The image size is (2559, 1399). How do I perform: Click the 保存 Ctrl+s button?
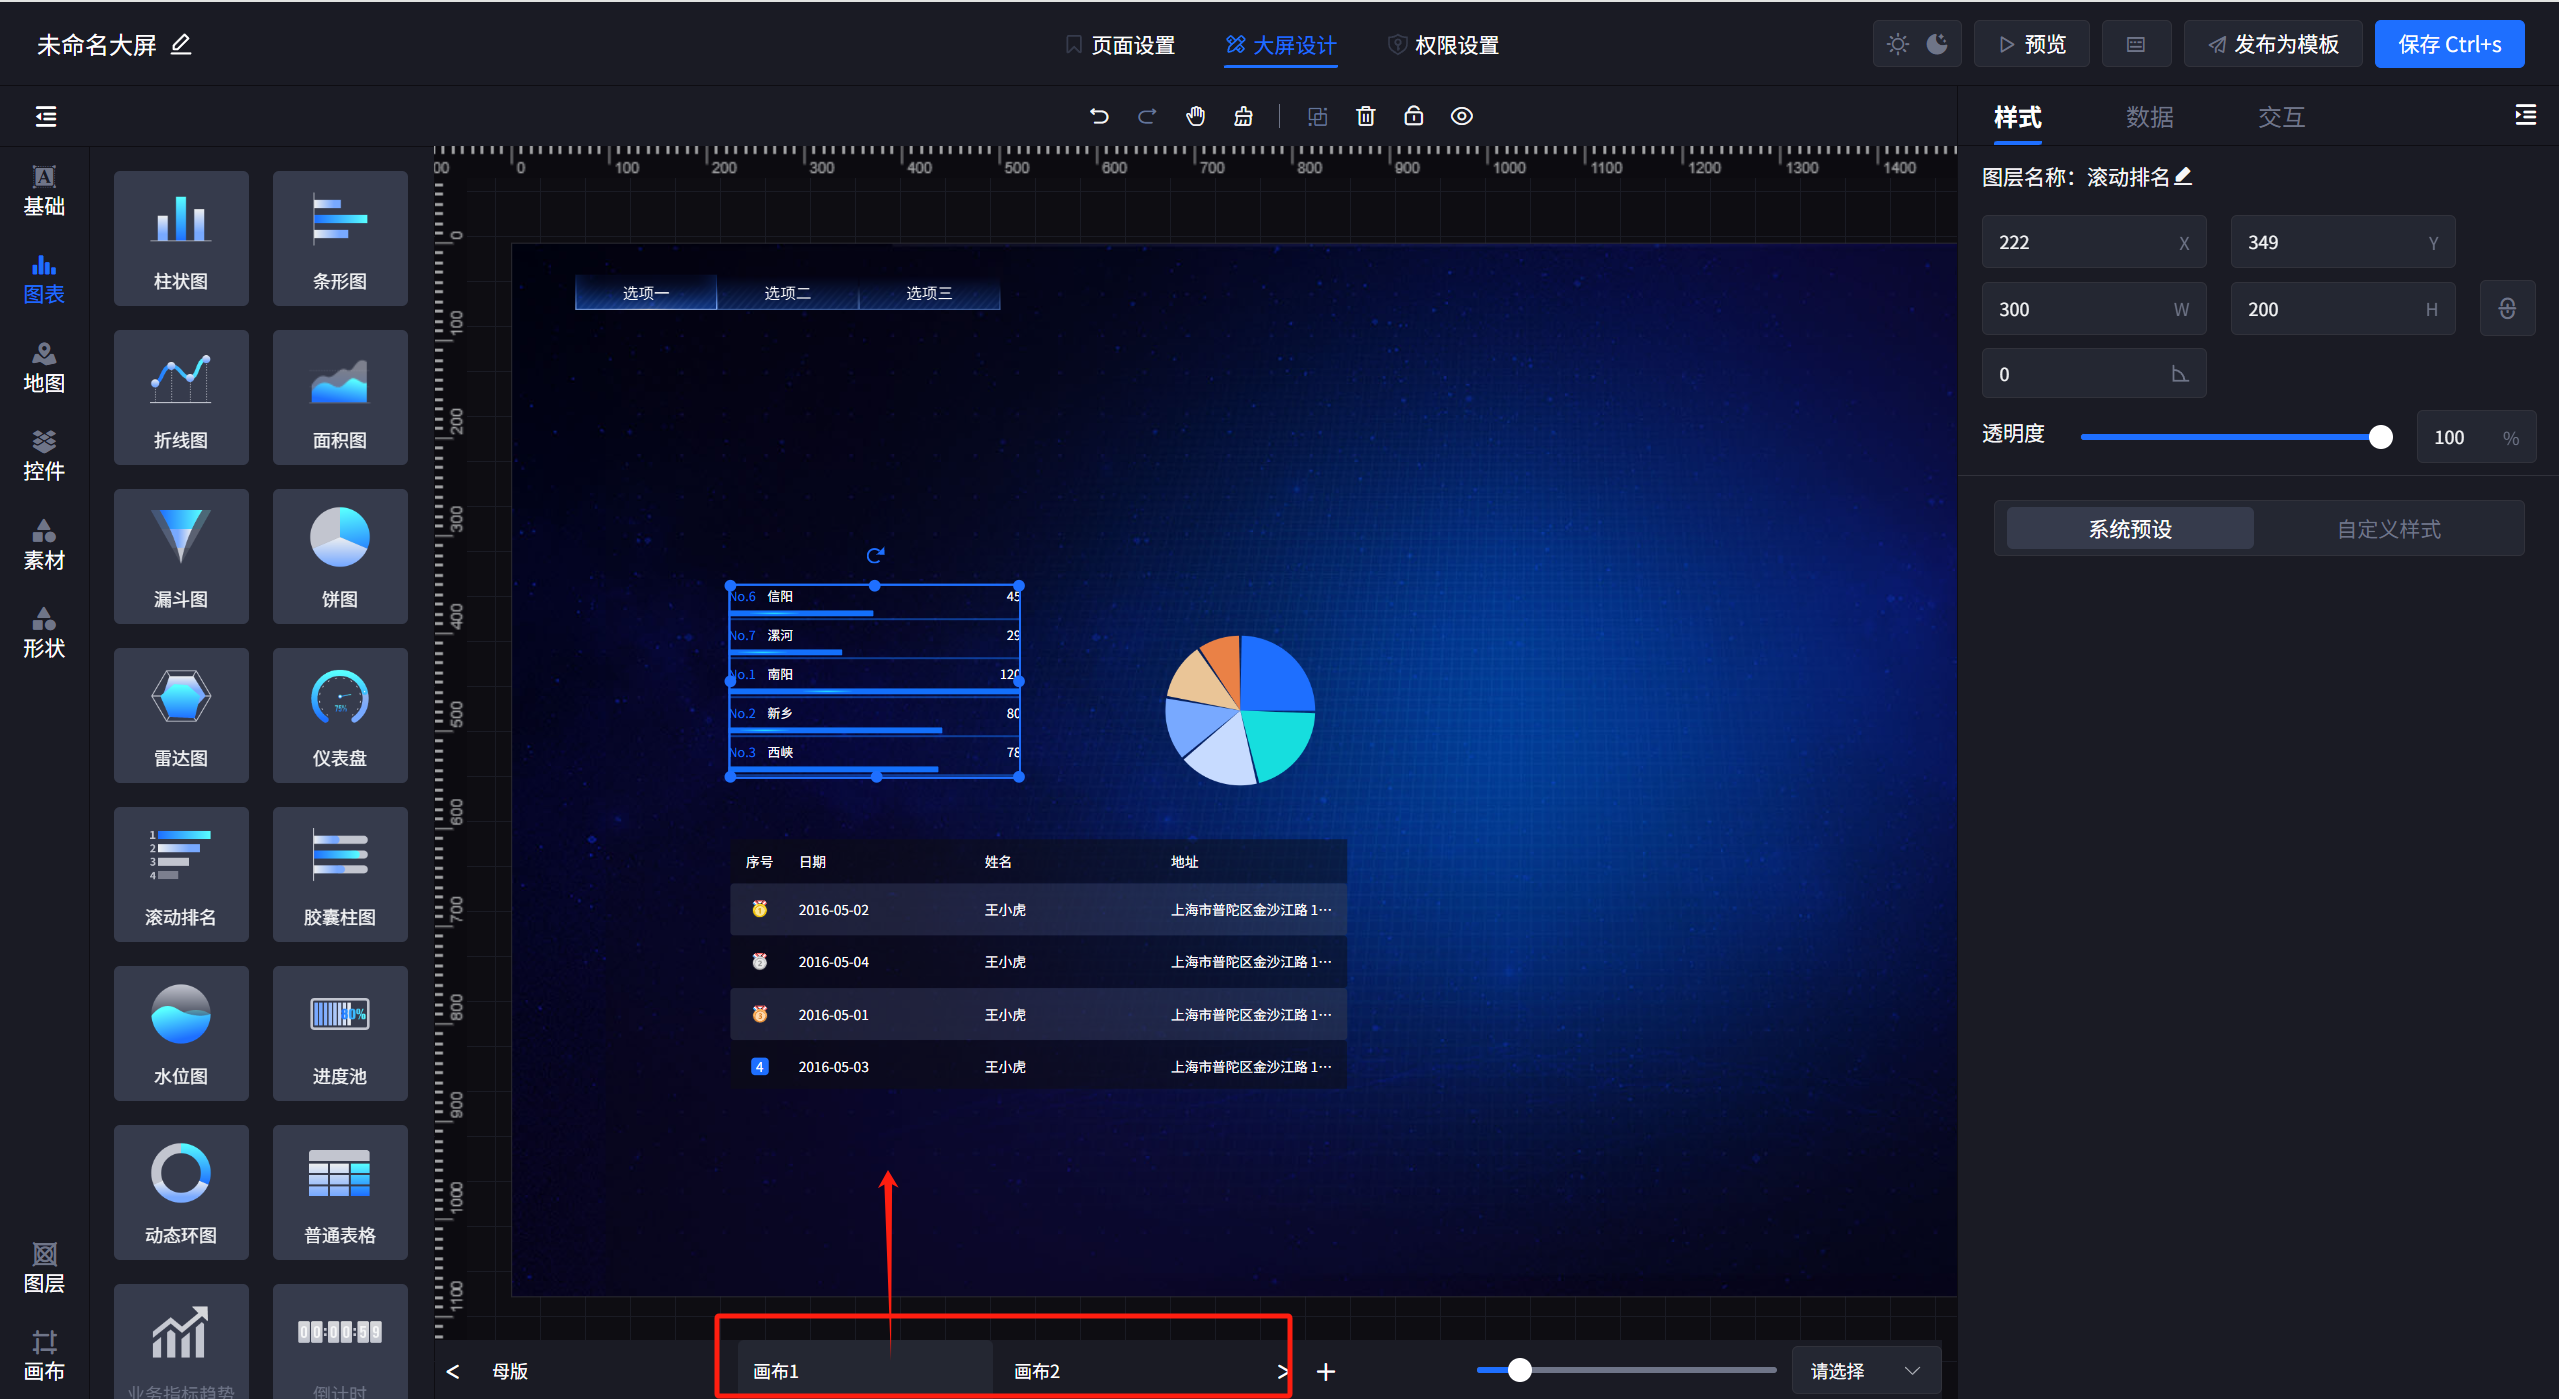tap(2448, 44)
